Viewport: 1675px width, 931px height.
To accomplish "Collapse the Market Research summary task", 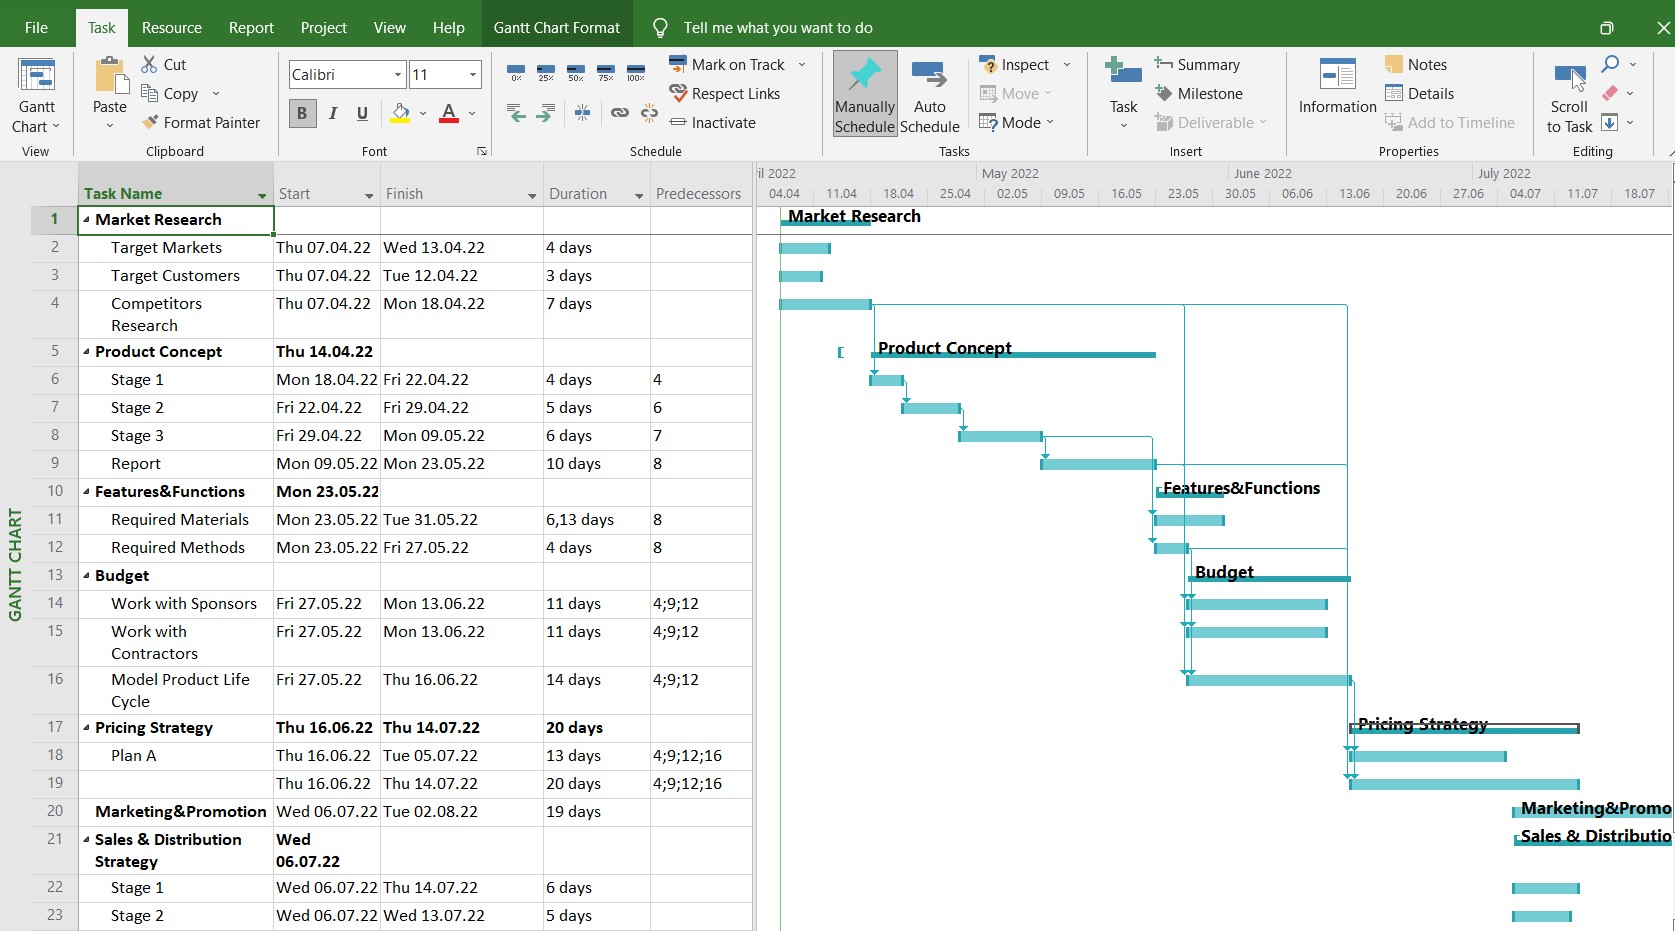I will coord(85,220).
